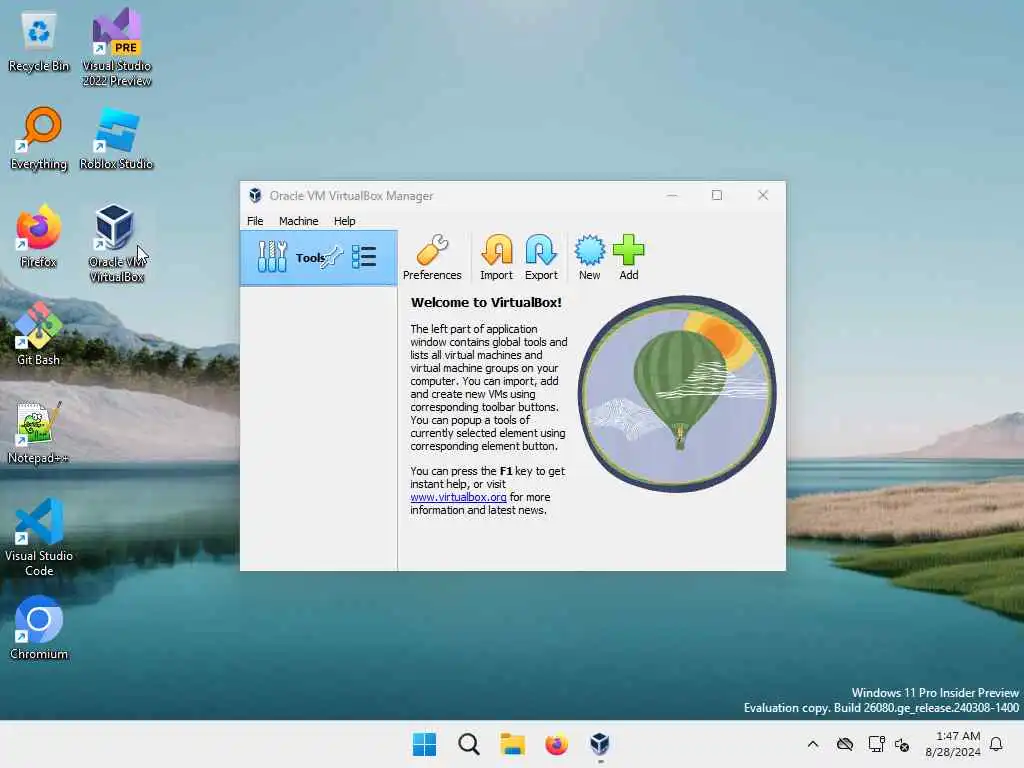Open VirtualBox Preferences

click(x=432, y=257)
